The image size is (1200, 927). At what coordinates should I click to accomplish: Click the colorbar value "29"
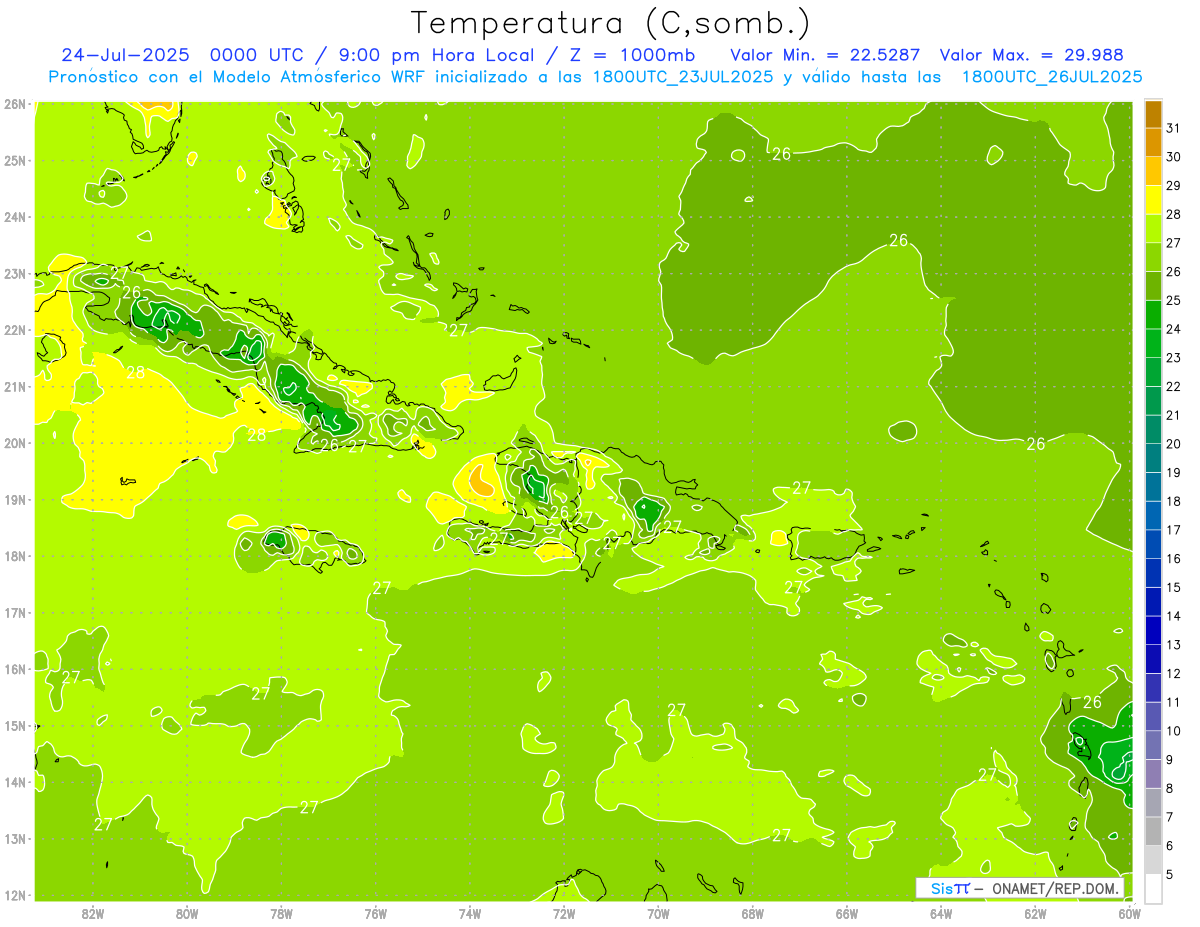click(x=1175, y=185)
